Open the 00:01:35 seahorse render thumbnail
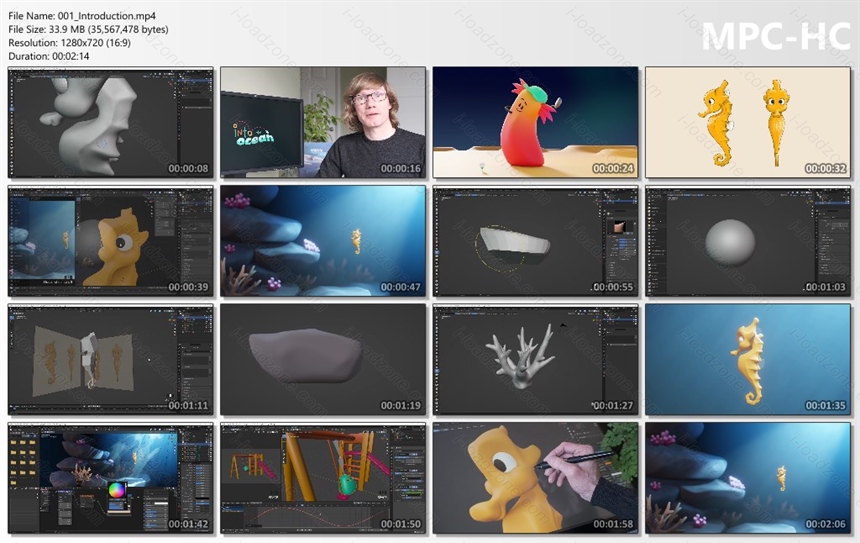860x543 pixels. point(748,360)
